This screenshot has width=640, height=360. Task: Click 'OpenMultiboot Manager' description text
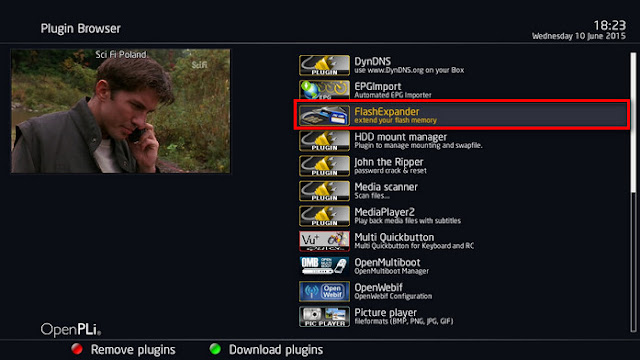[x=391, y=271]
